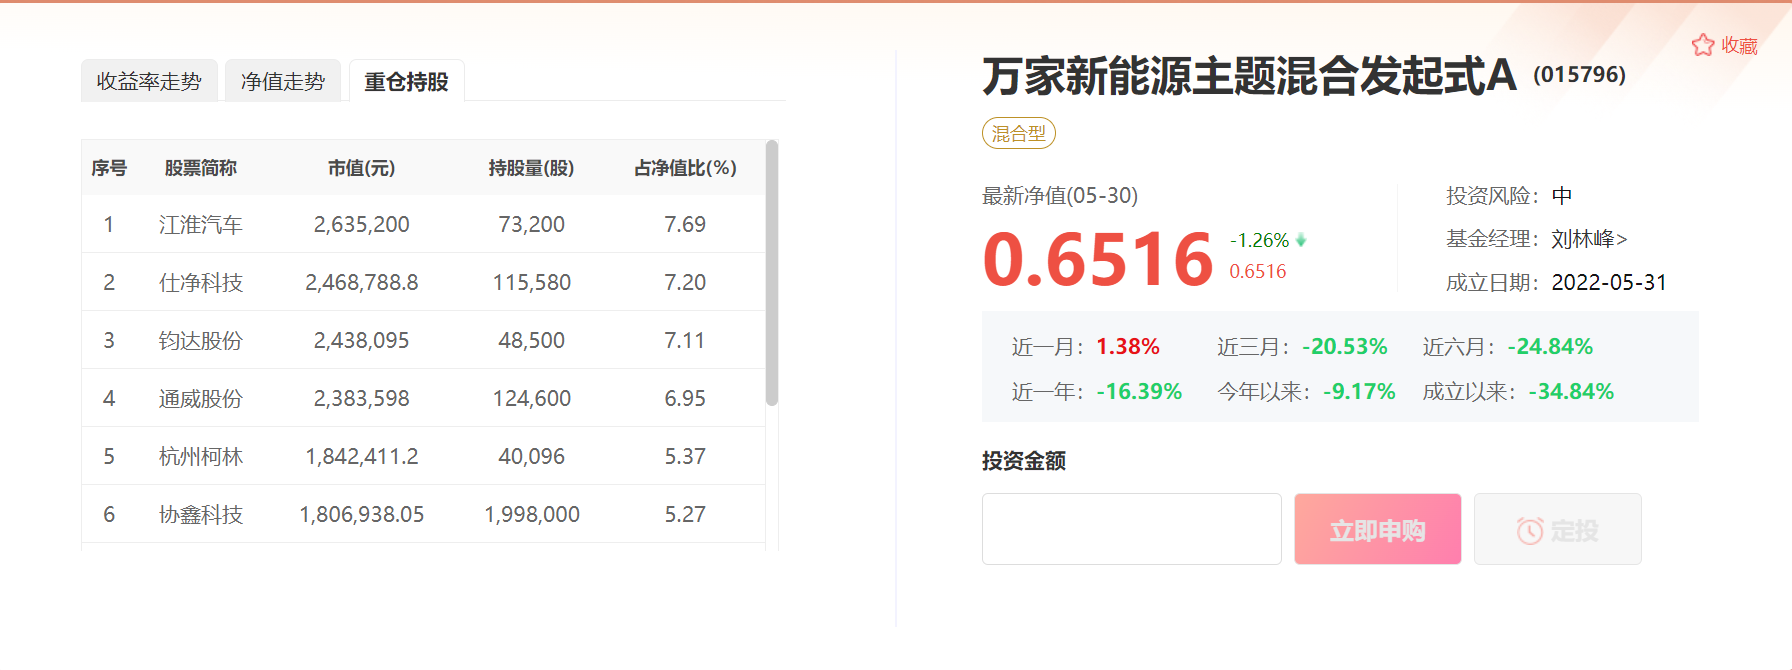Click the fund code (015796)
Viewport: 1792px width, 670px height.
(1580, 75)
